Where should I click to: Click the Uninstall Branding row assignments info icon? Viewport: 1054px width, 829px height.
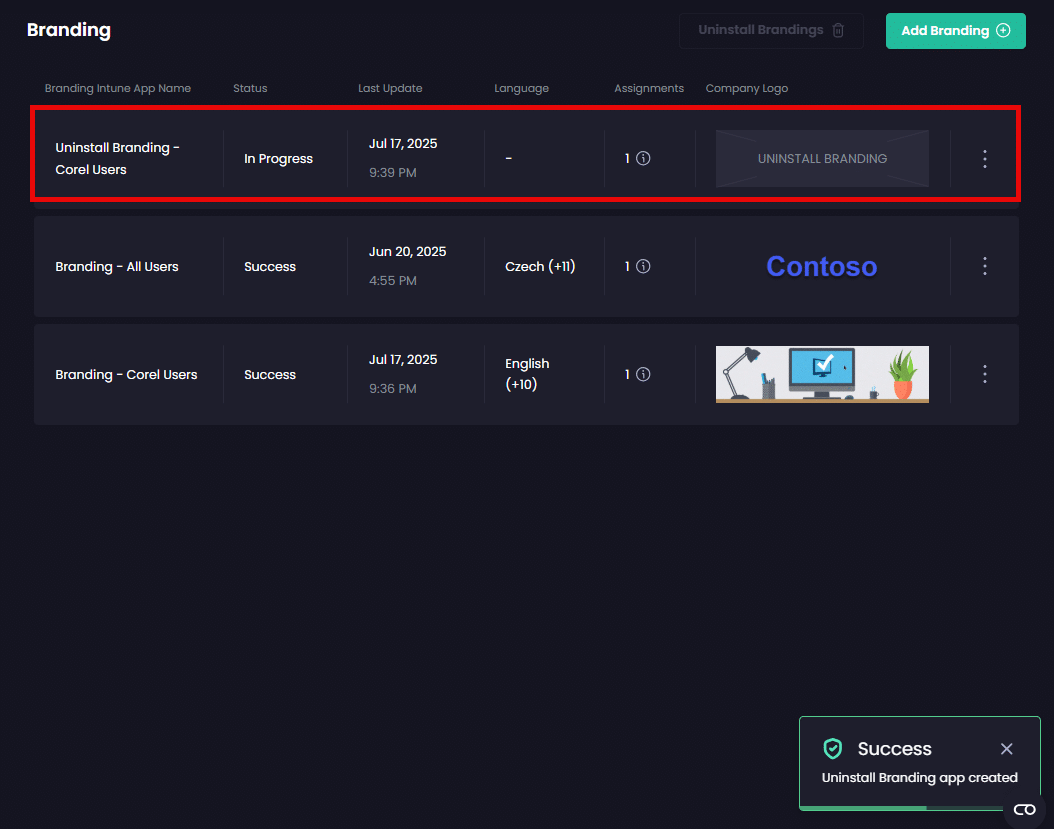tap(643, 158)
